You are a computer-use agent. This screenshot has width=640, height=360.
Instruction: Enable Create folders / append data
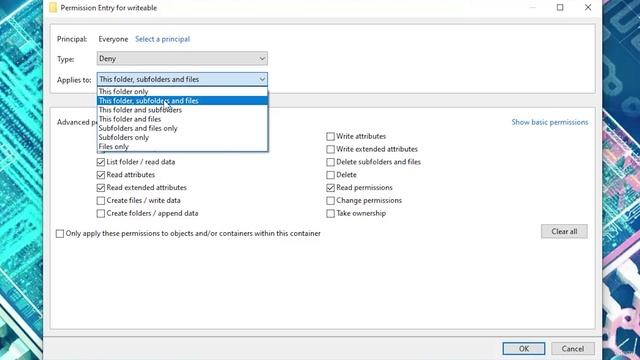[x=101, y=213]
